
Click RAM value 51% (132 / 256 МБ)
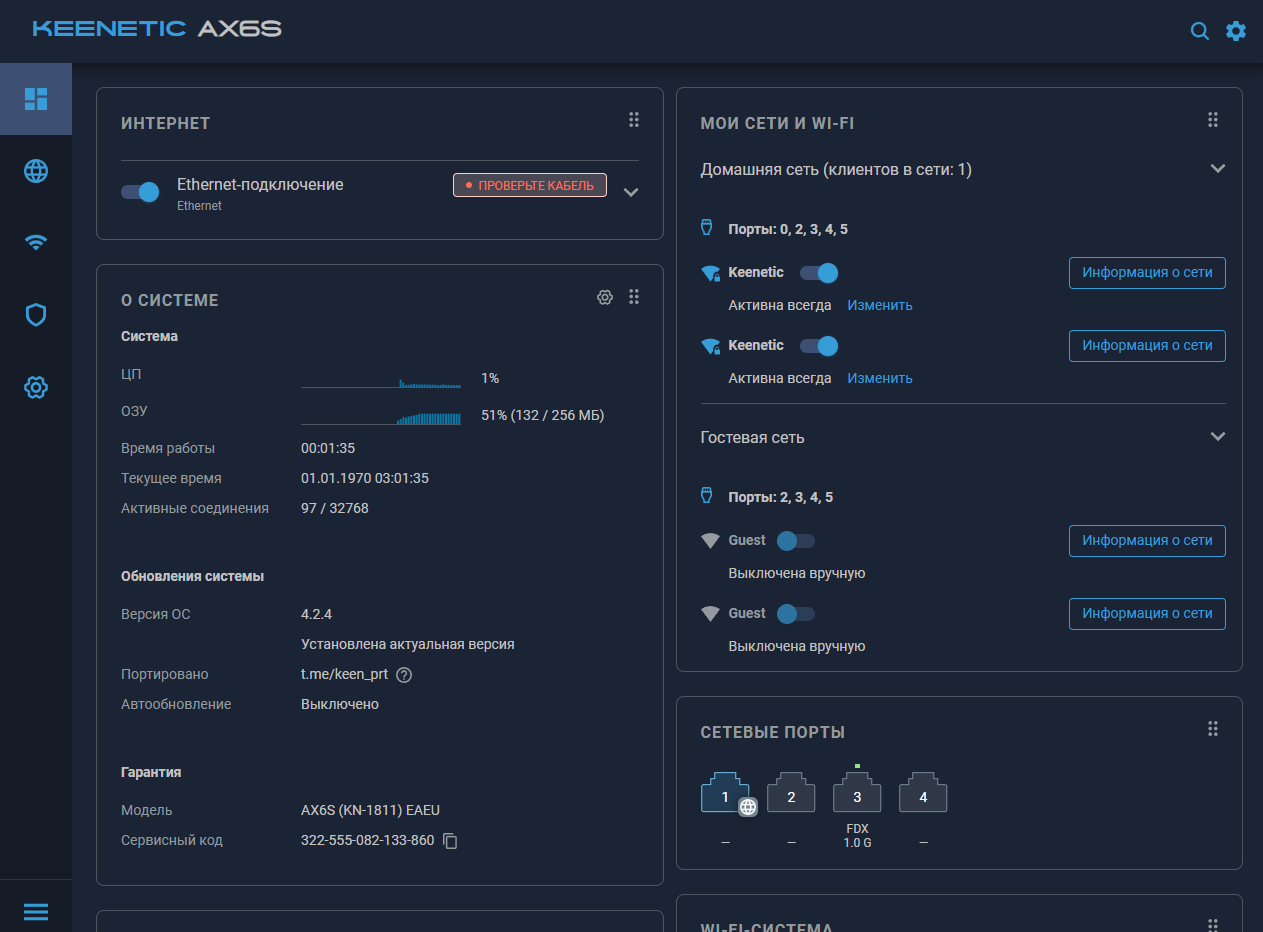coord(543,416)
